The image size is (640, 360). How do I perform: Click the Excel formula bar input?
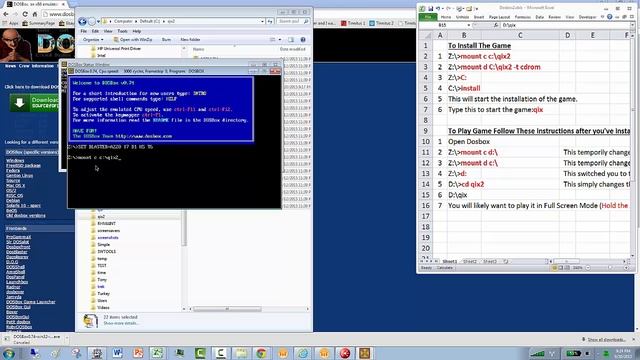point(564,25)
